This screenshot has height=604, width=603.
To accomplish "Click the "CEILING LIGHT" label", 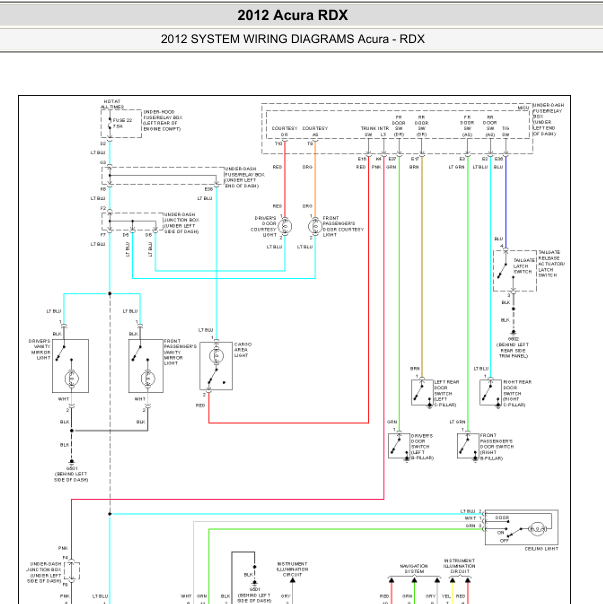I will (541, 549).
